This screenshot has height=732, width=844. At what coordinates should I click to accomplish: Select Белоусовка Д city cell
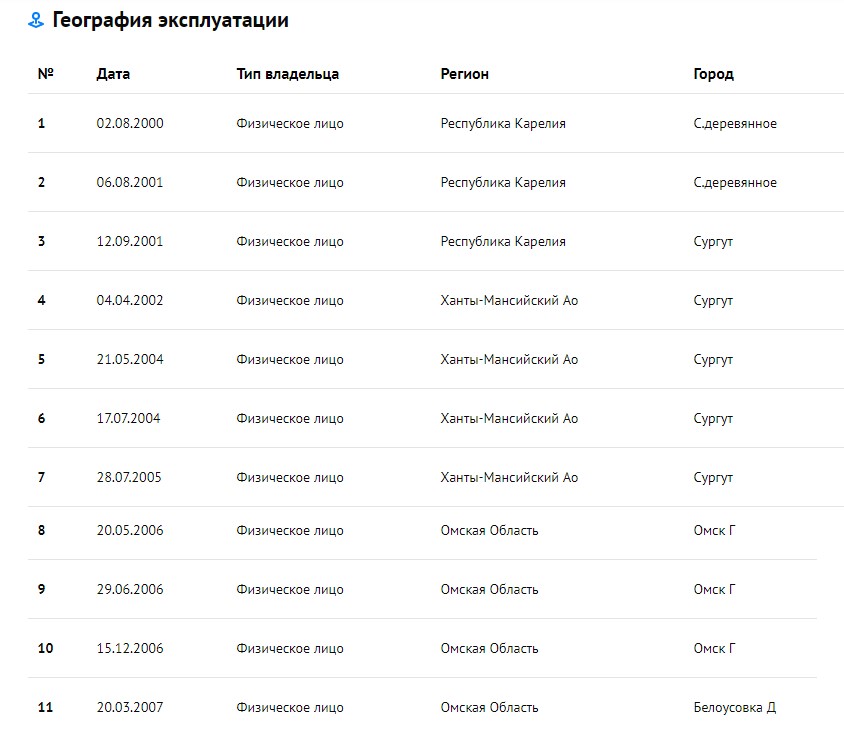[735, 707]
